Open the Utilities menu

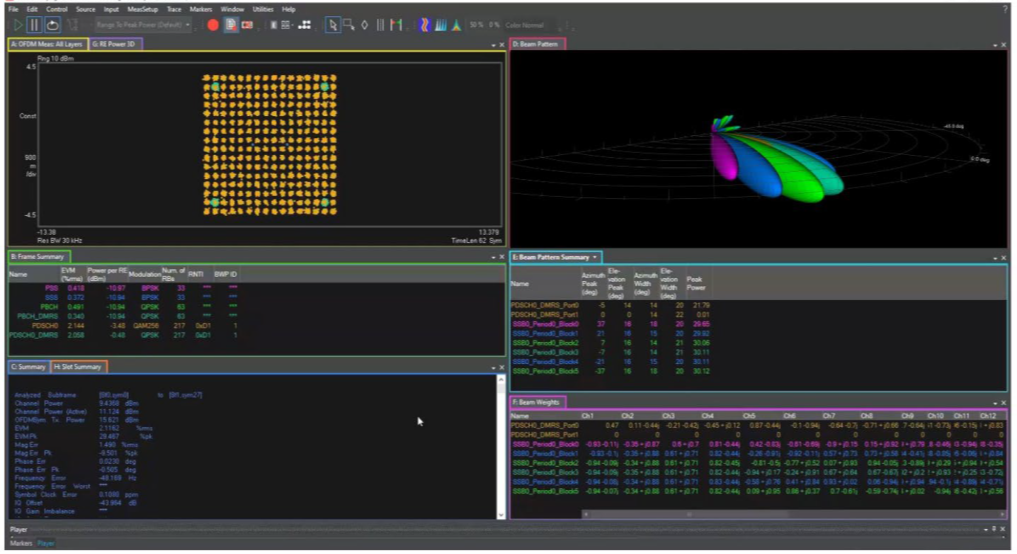[x=264, y=8]
